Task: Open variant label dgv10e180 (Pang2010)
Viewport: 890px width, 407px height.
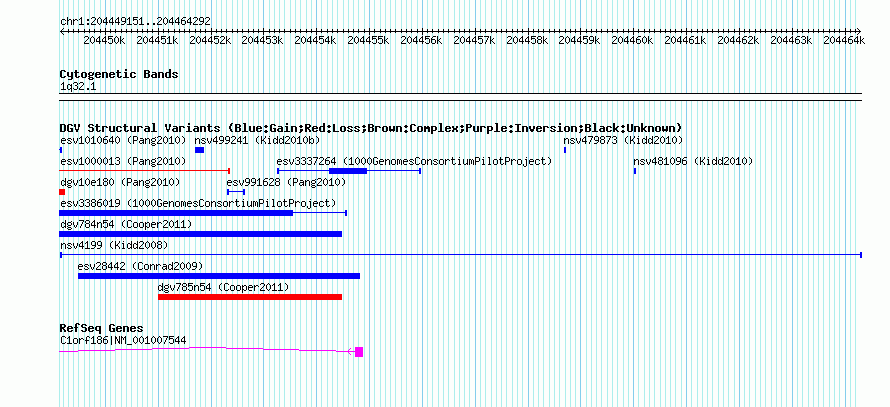Action: tap(120, 182)
